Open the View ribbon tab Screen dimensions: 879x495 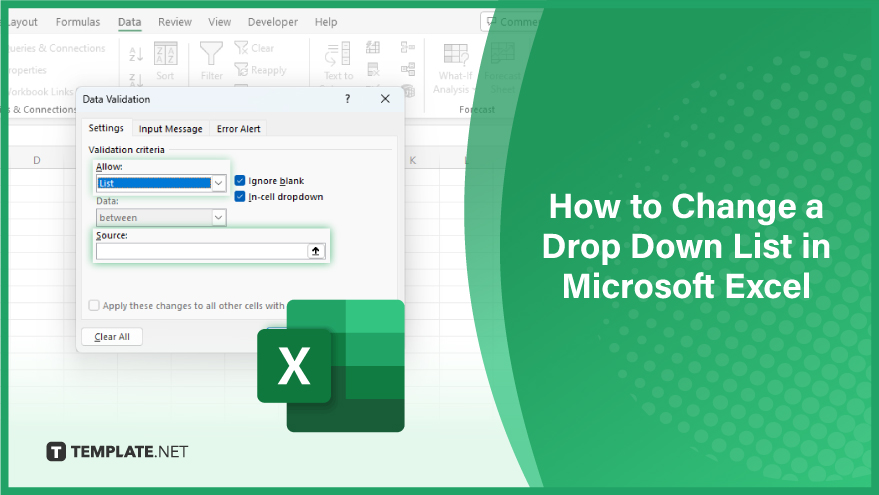(219, 22)
